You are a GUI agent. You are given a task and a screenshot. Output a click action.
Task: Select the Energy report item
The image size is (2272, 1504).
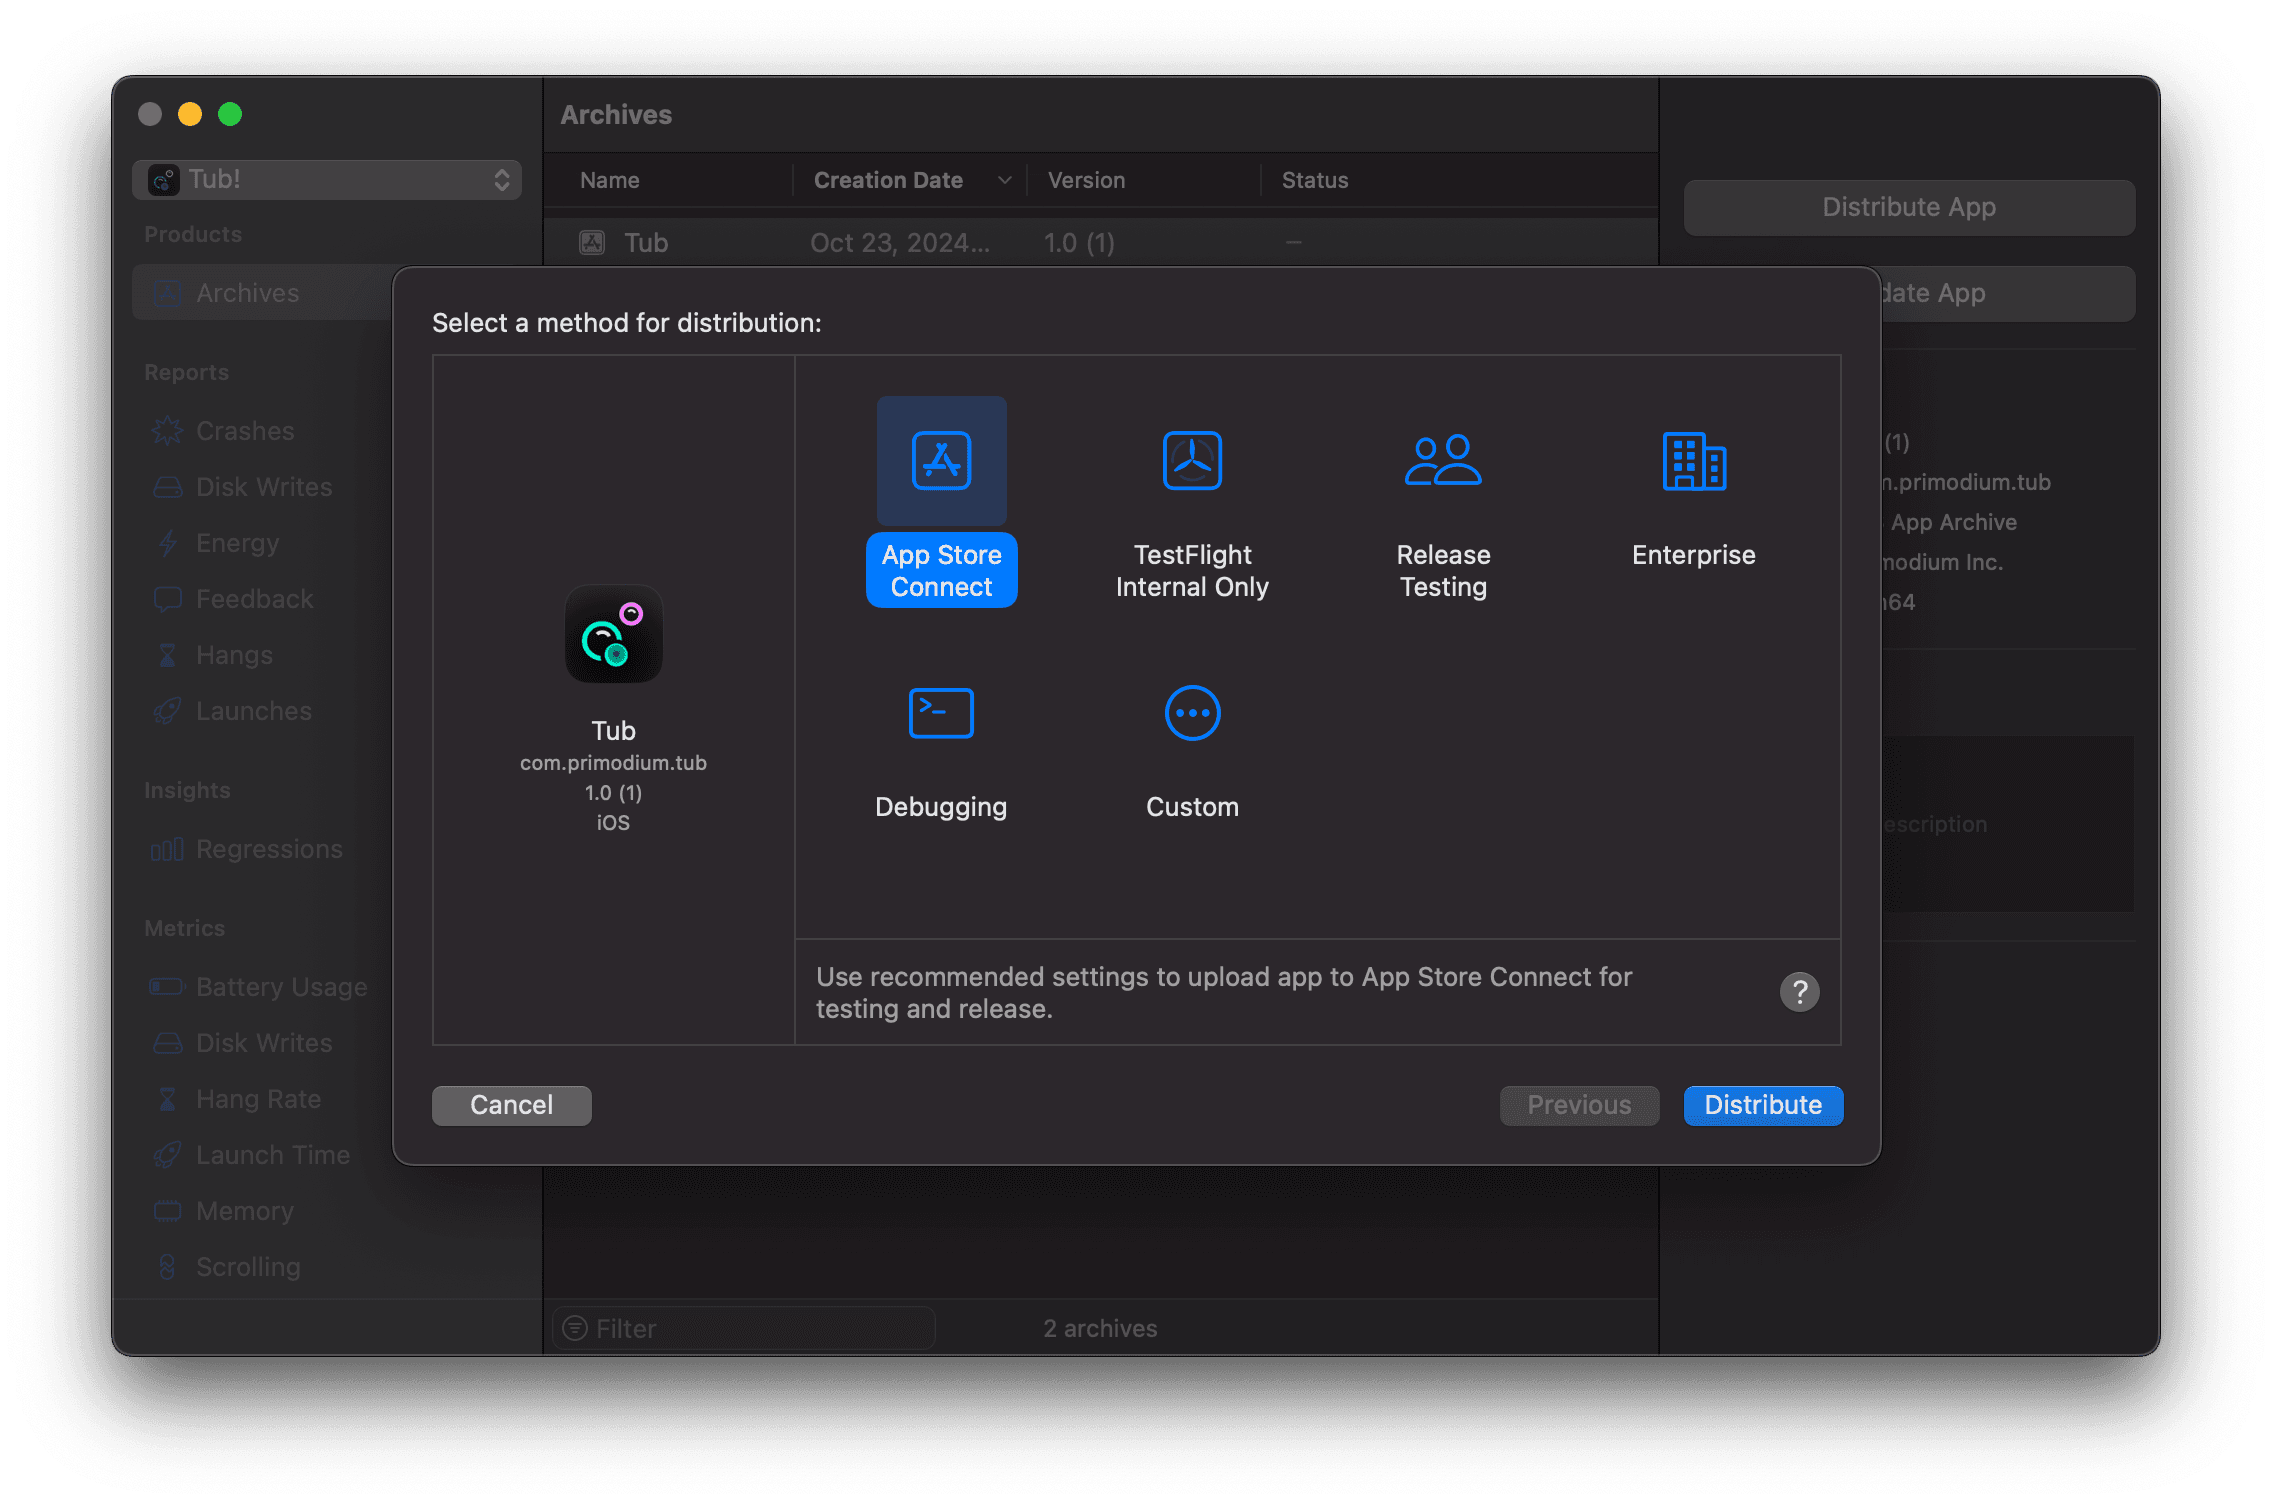(x=235, y=542)
